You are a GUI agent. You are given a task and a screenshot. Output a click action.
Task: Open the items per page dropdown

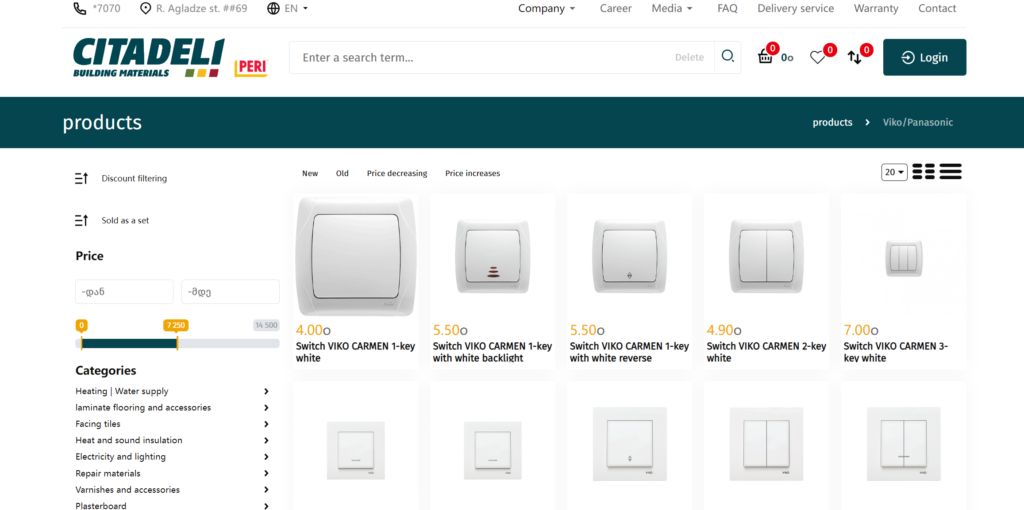click(x=894, y=172)
